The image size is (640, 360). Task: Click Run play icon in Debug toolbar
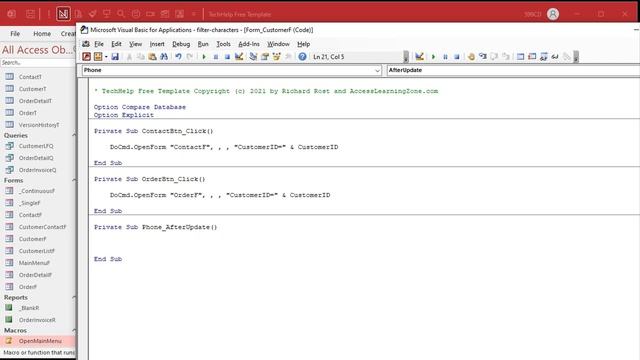pos(433,57)
